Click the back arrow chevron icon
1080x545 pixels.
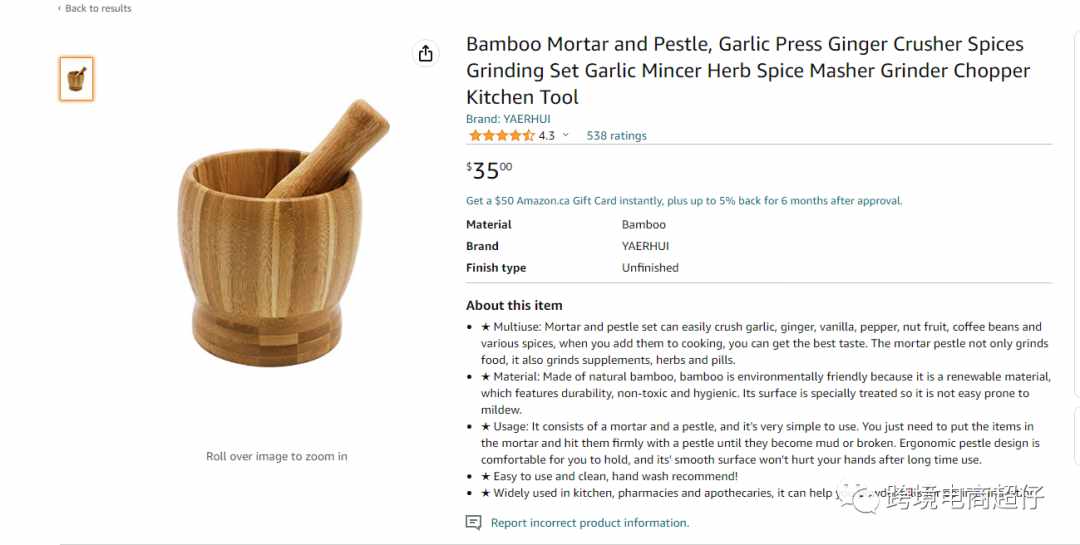pyautogui.click(x=59, y=8)
